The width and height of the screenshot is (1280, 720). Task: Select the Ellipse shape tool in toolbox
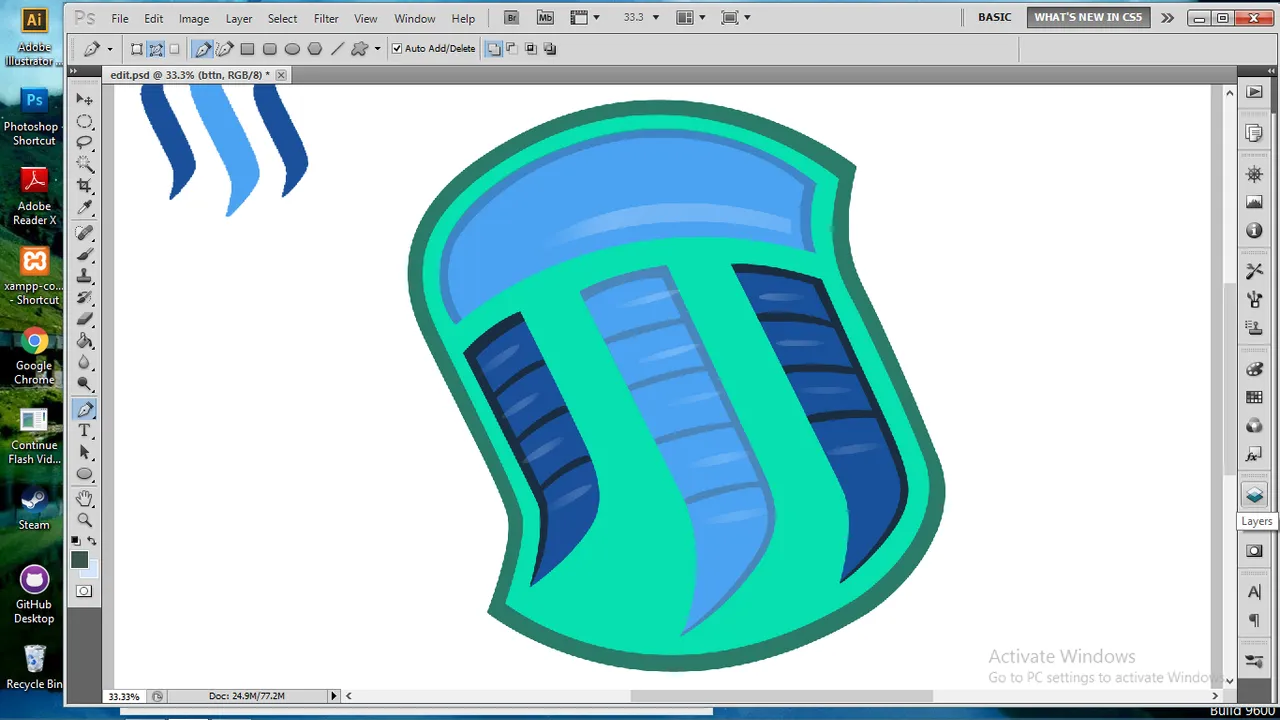pos(85,475)
